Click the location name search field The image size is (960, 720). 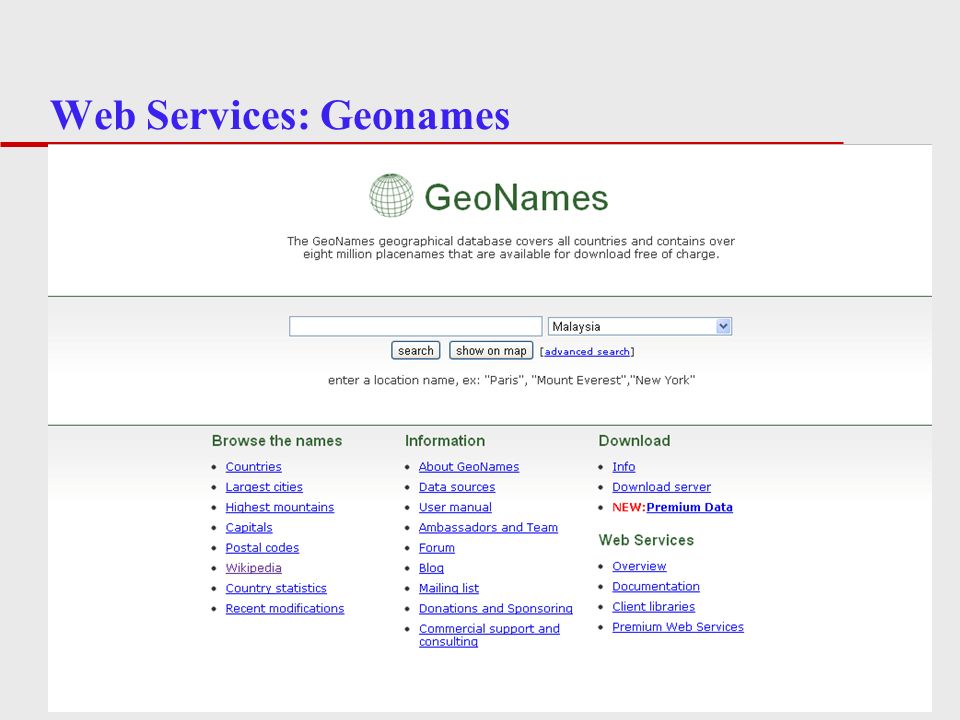click(x=416, y=326)
